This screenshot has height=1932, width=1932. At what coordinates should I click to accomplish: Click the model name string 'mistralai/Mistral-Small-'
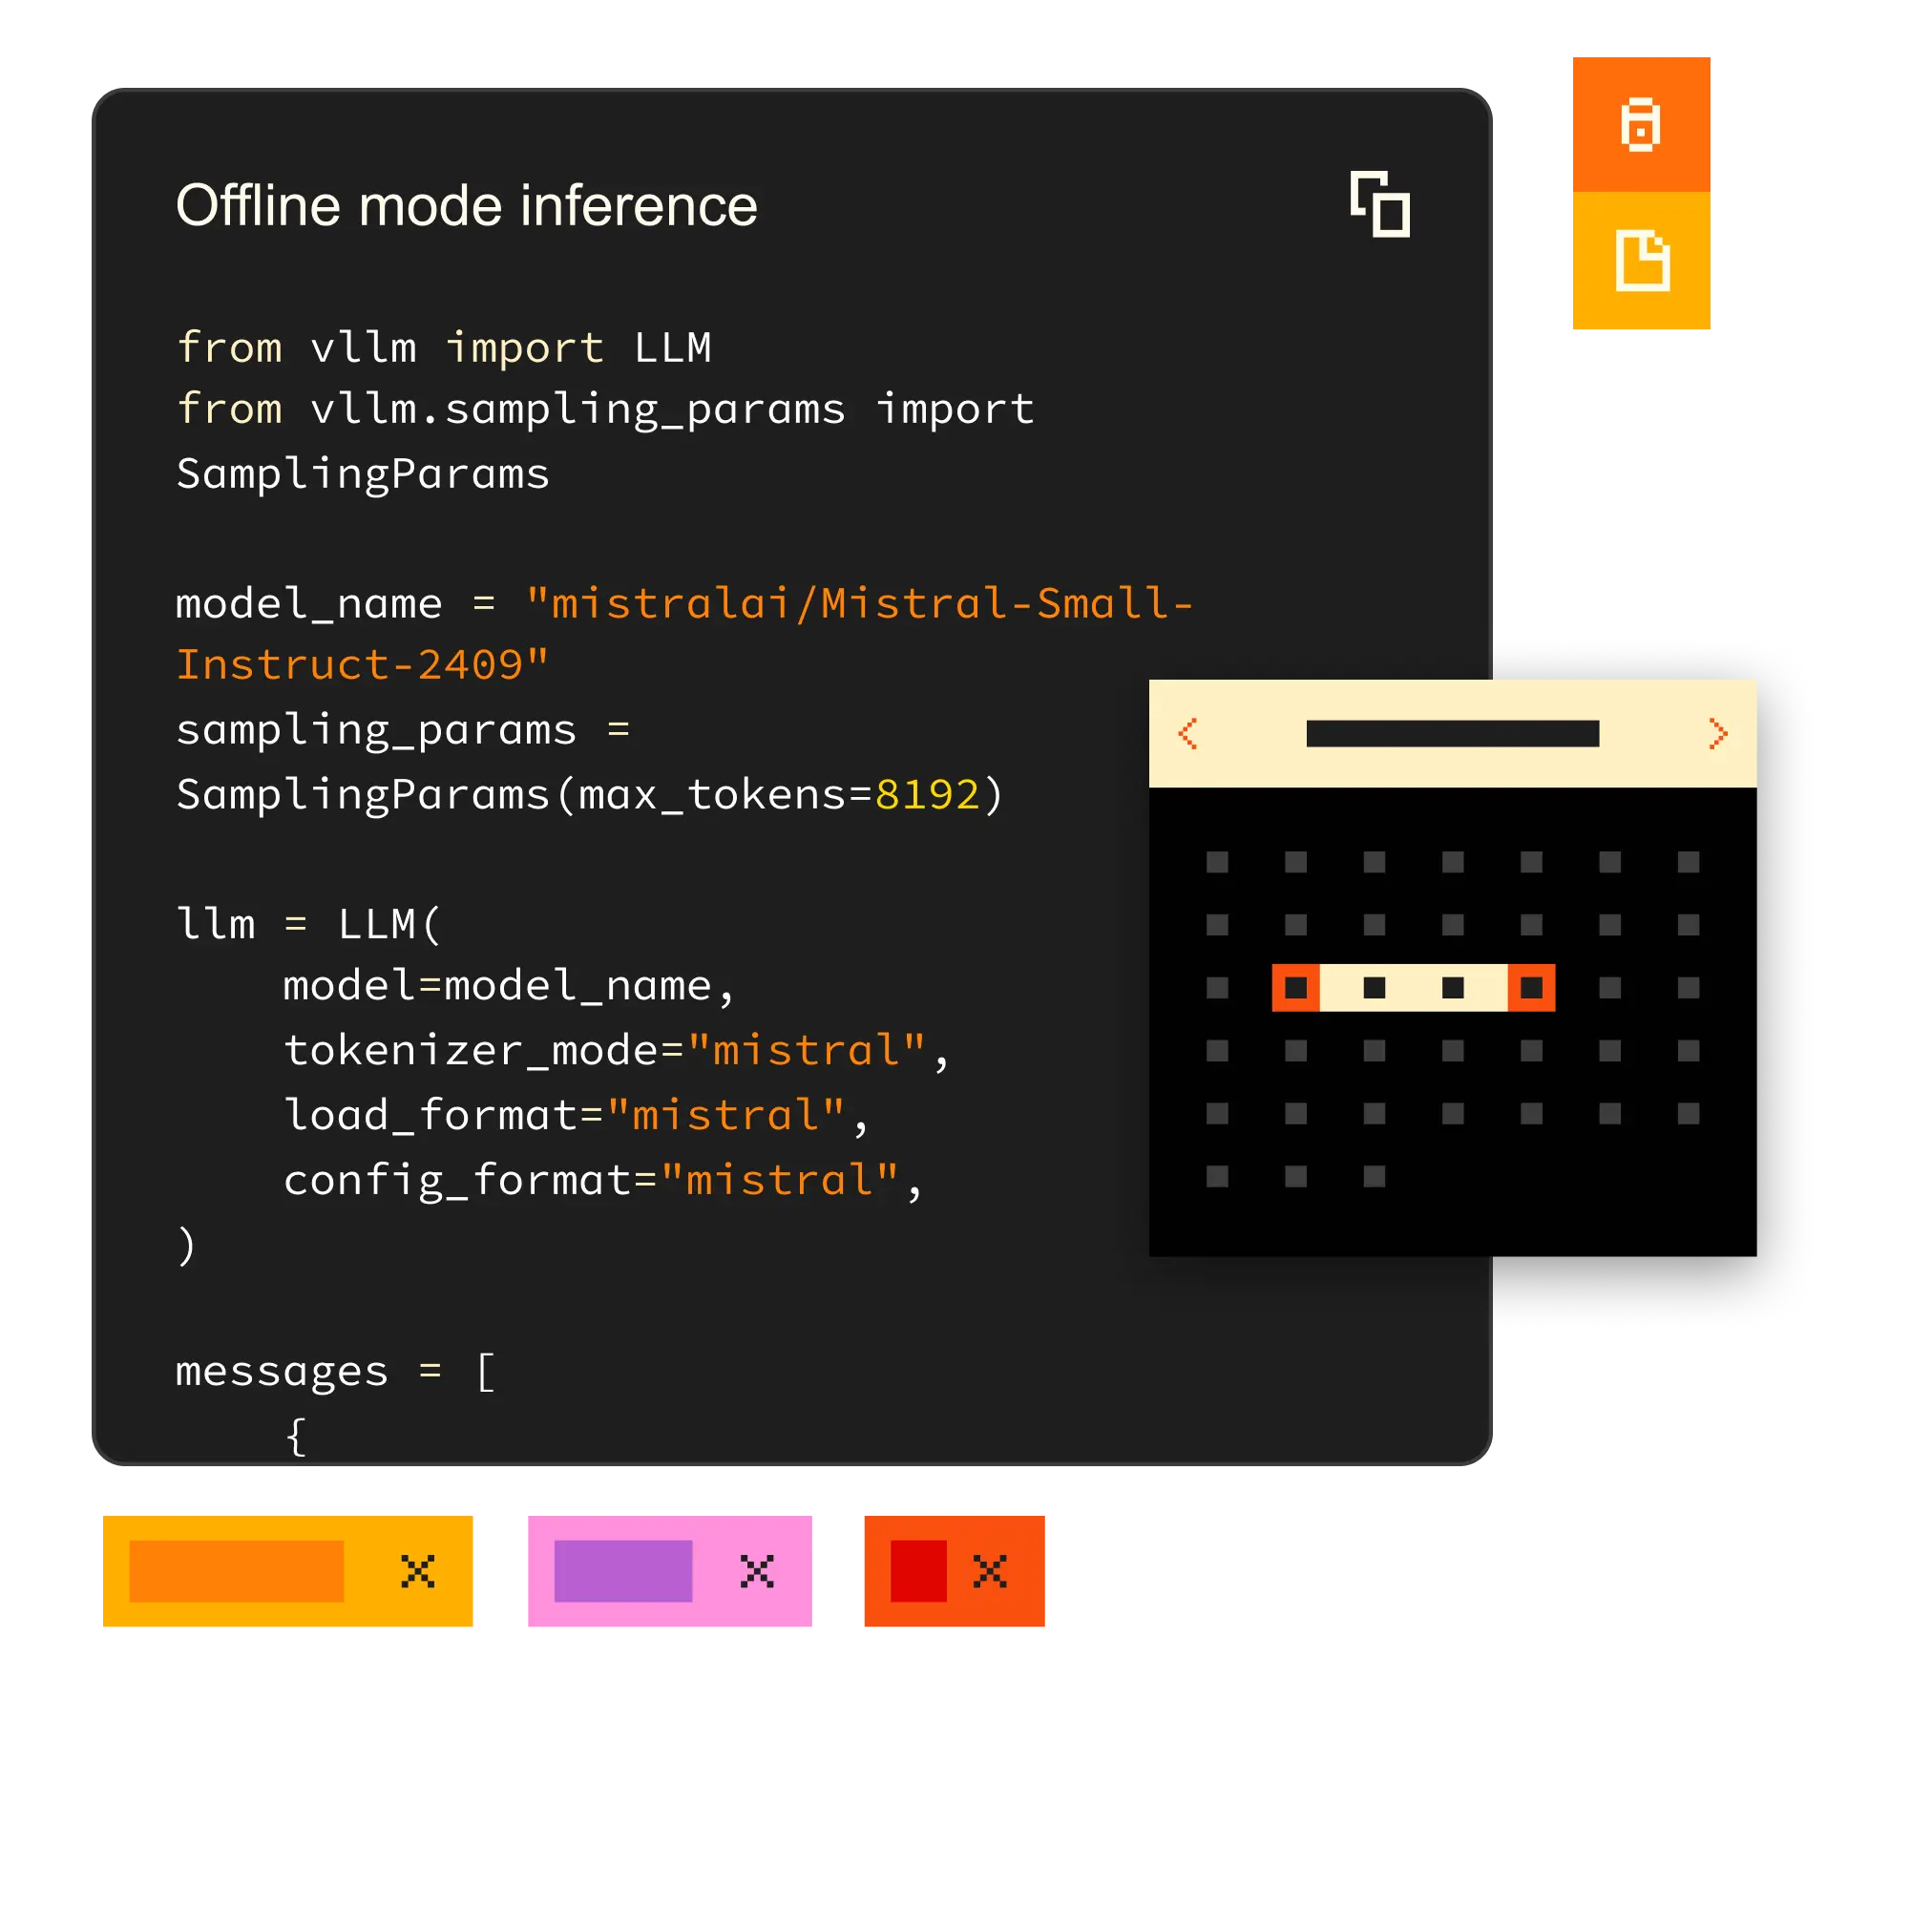pos(858,604)
